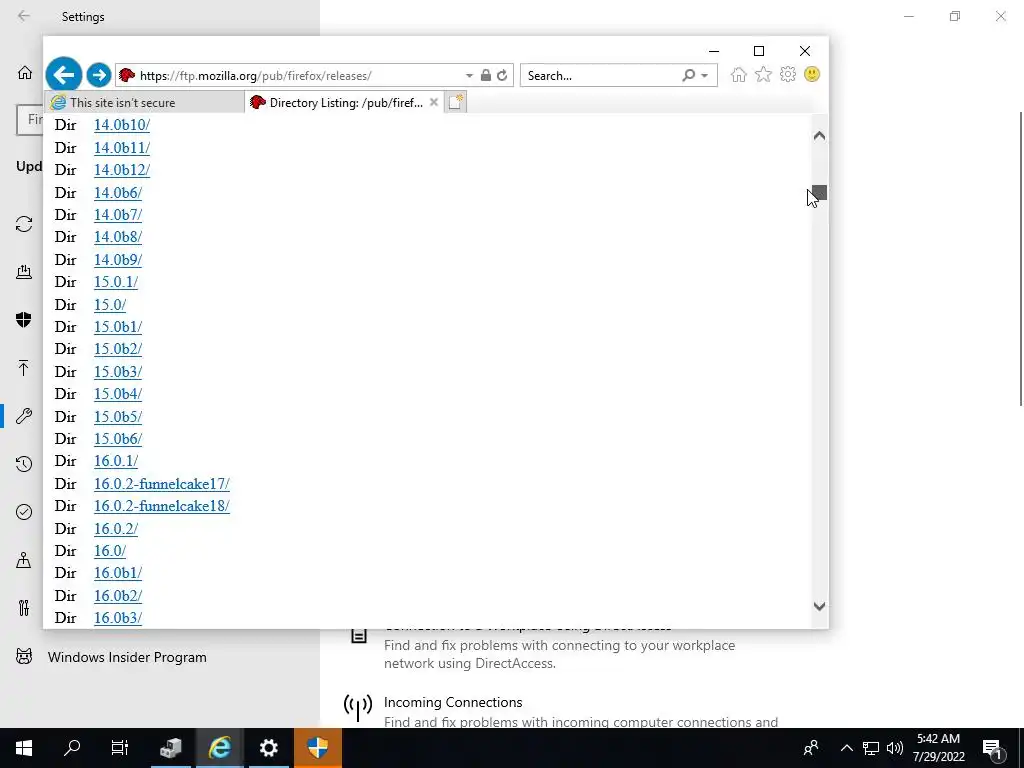Open the 15.0.1/ directory link
The width and height of the screenshot is (1024, 768).
(116, 282)
